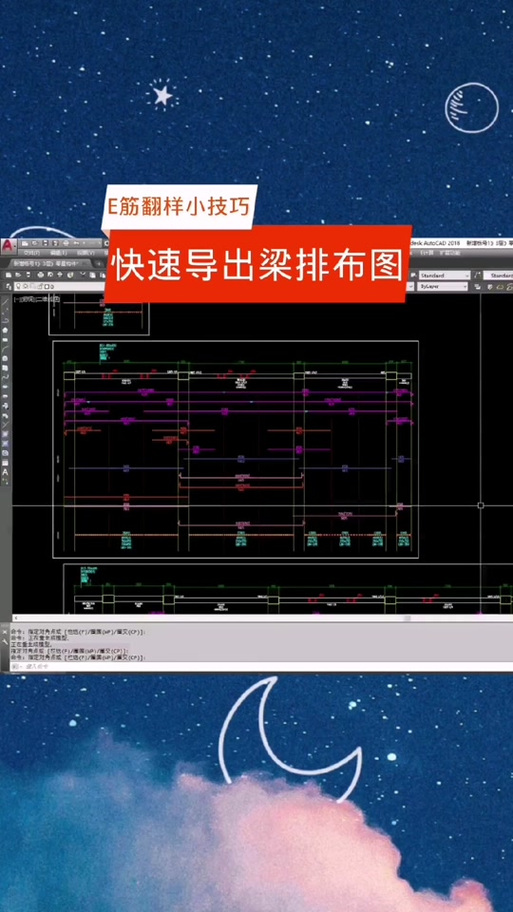This screenshot has width=513, height=912.
Task: Open the 编辑(E) menu
Action: point(59,253)
